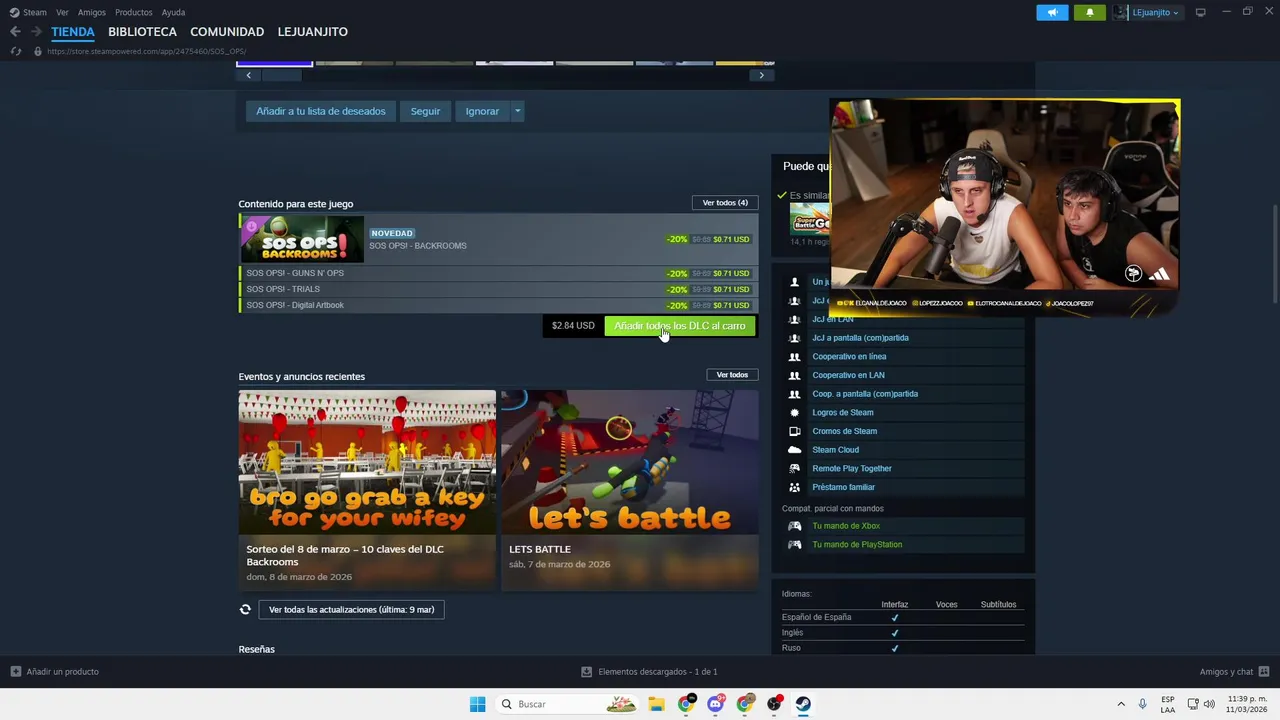Click the page reload icon beside the URL
Screen dimensions: 1280x720
15,51
